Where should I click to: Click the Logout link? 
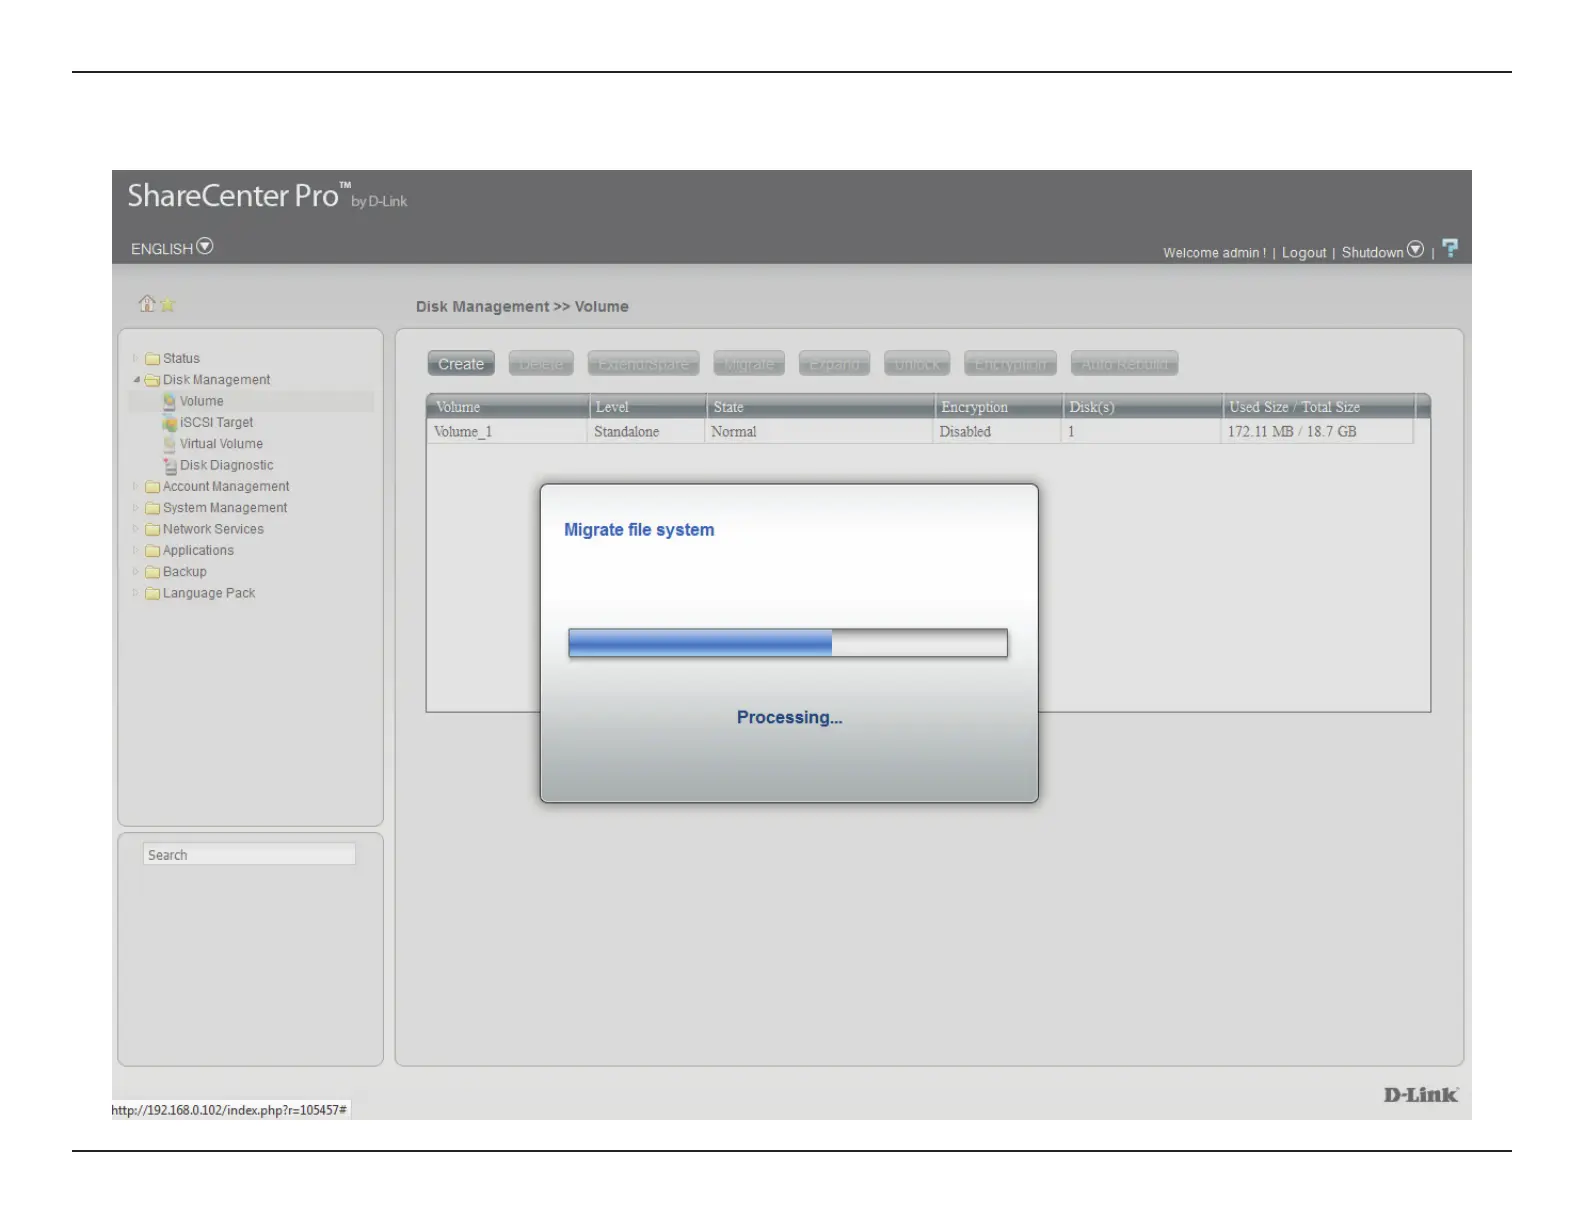coord(1303,253)
